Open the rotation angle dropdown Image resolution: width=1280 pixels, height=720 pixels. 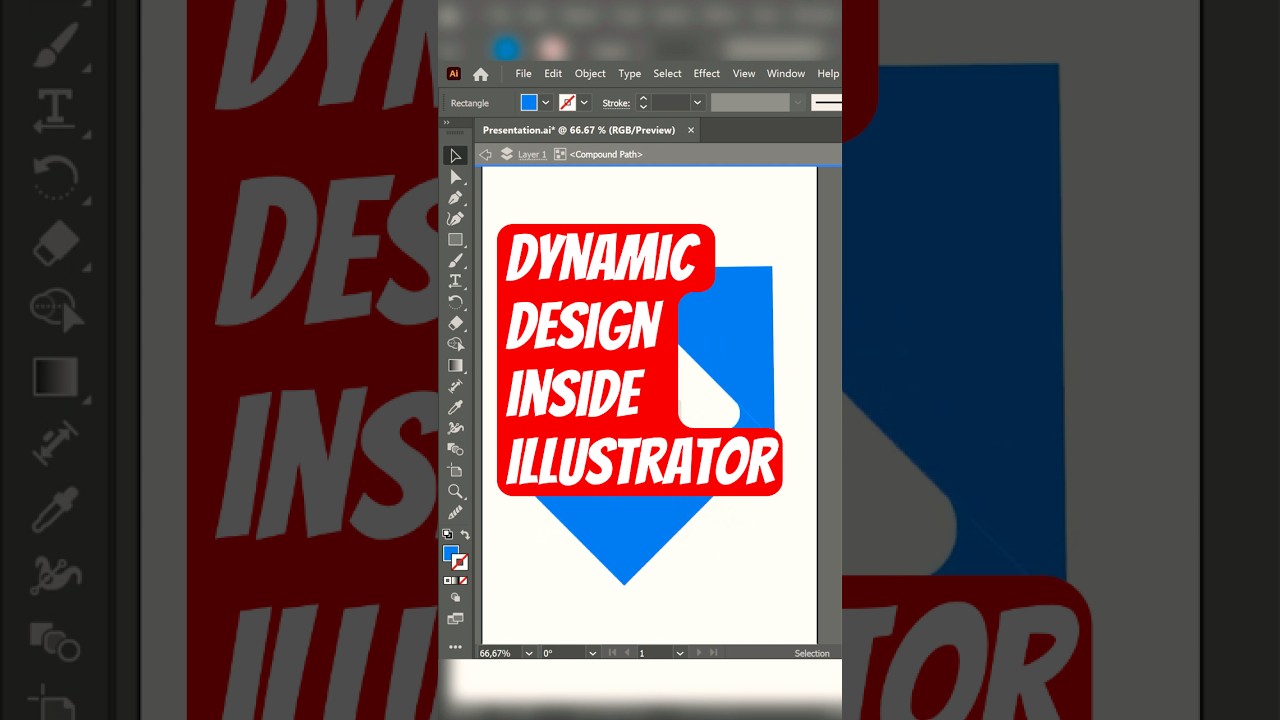click(593, 653)
